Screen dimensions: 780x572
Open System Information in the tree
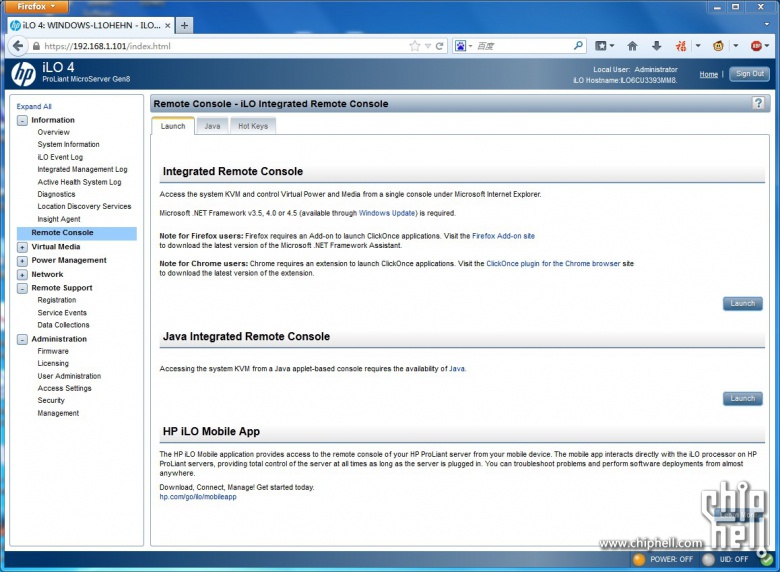[69, 144]
